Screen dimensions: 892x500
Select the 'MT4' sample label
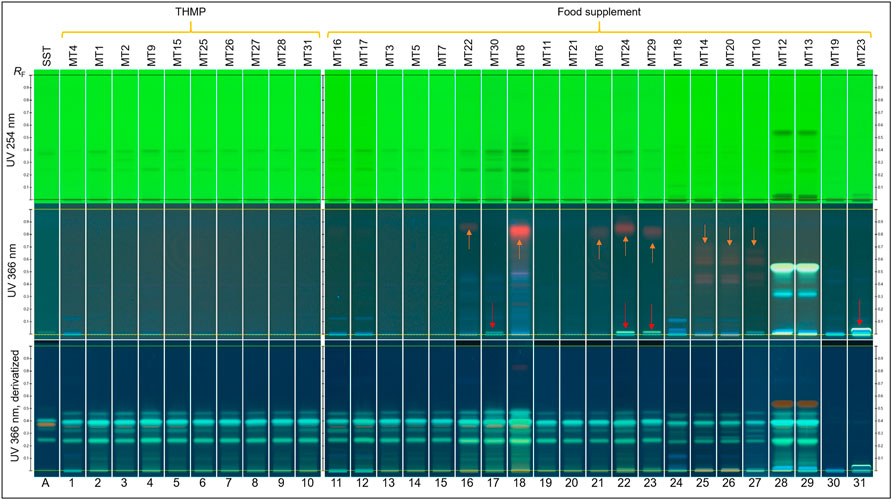(x=73, y=56)
